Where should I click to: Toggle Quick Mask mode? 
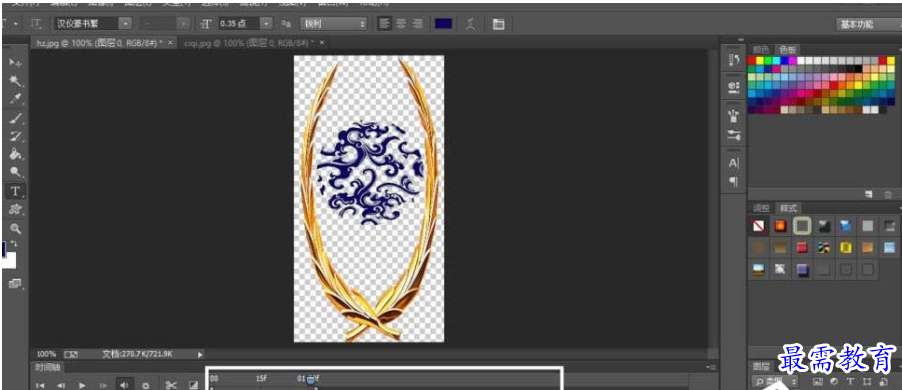[x=14, y=283]
